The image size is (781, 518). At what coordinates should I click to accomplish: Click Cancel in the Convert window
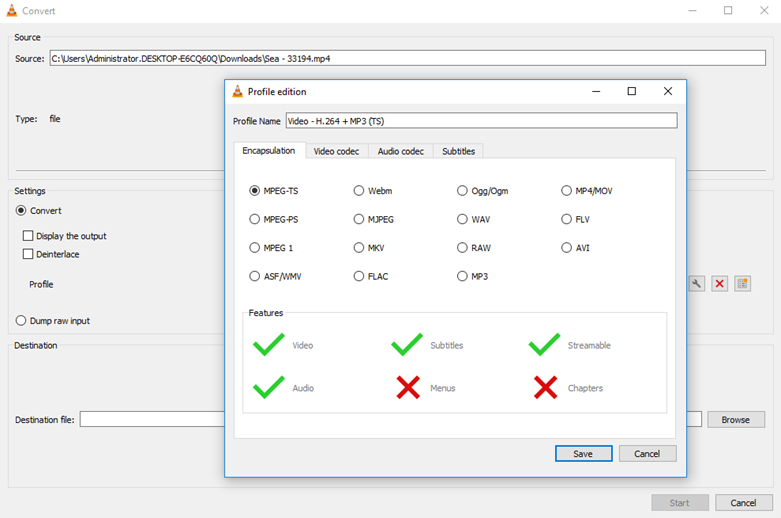[744, 503]
